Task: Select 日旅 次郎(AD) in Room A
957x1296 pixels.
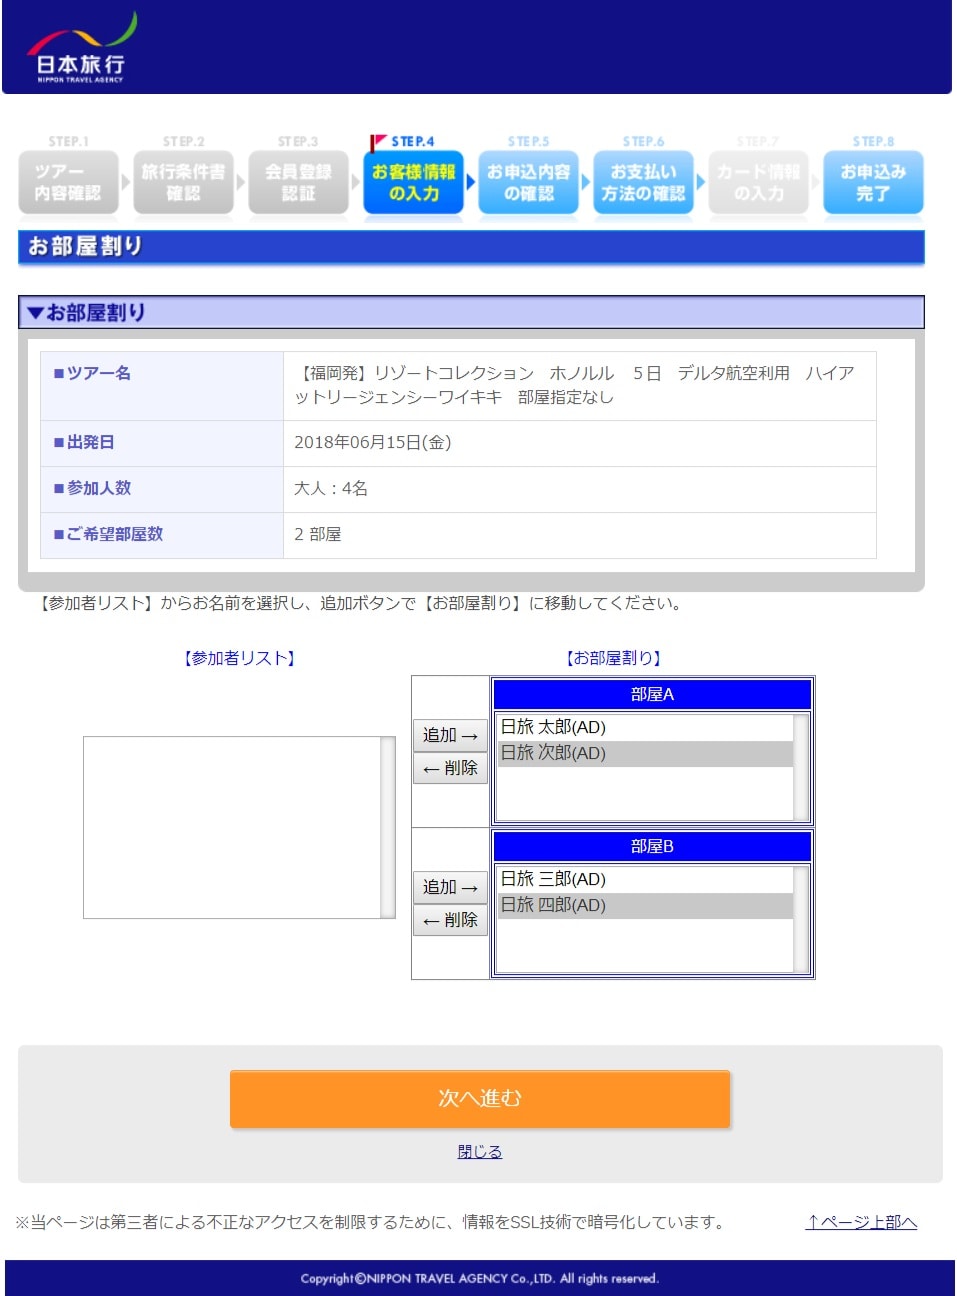Action: 553,753
